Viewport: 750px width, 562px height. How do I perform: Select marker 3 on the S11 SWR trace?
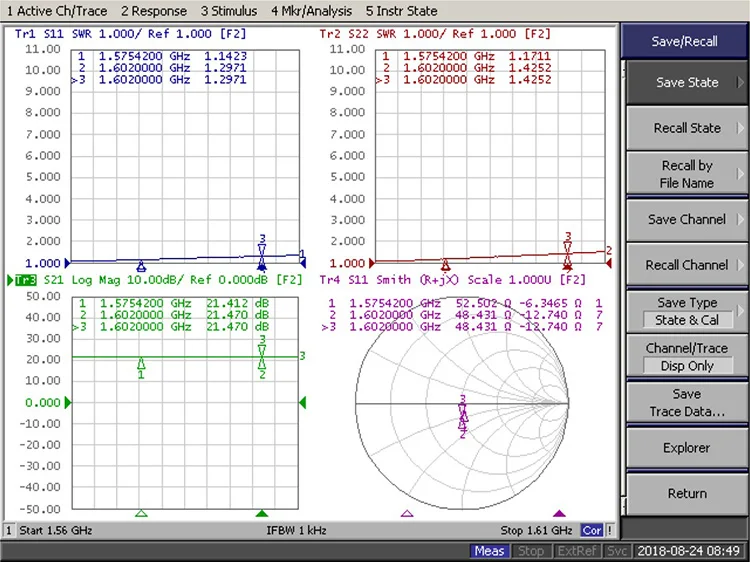tap(262, 250)
